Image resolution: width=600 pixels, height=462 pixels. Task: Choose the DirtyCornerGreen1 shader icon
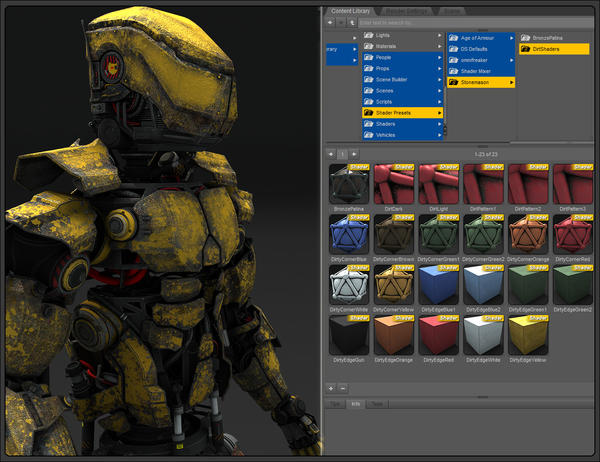[x=439, y=234]
